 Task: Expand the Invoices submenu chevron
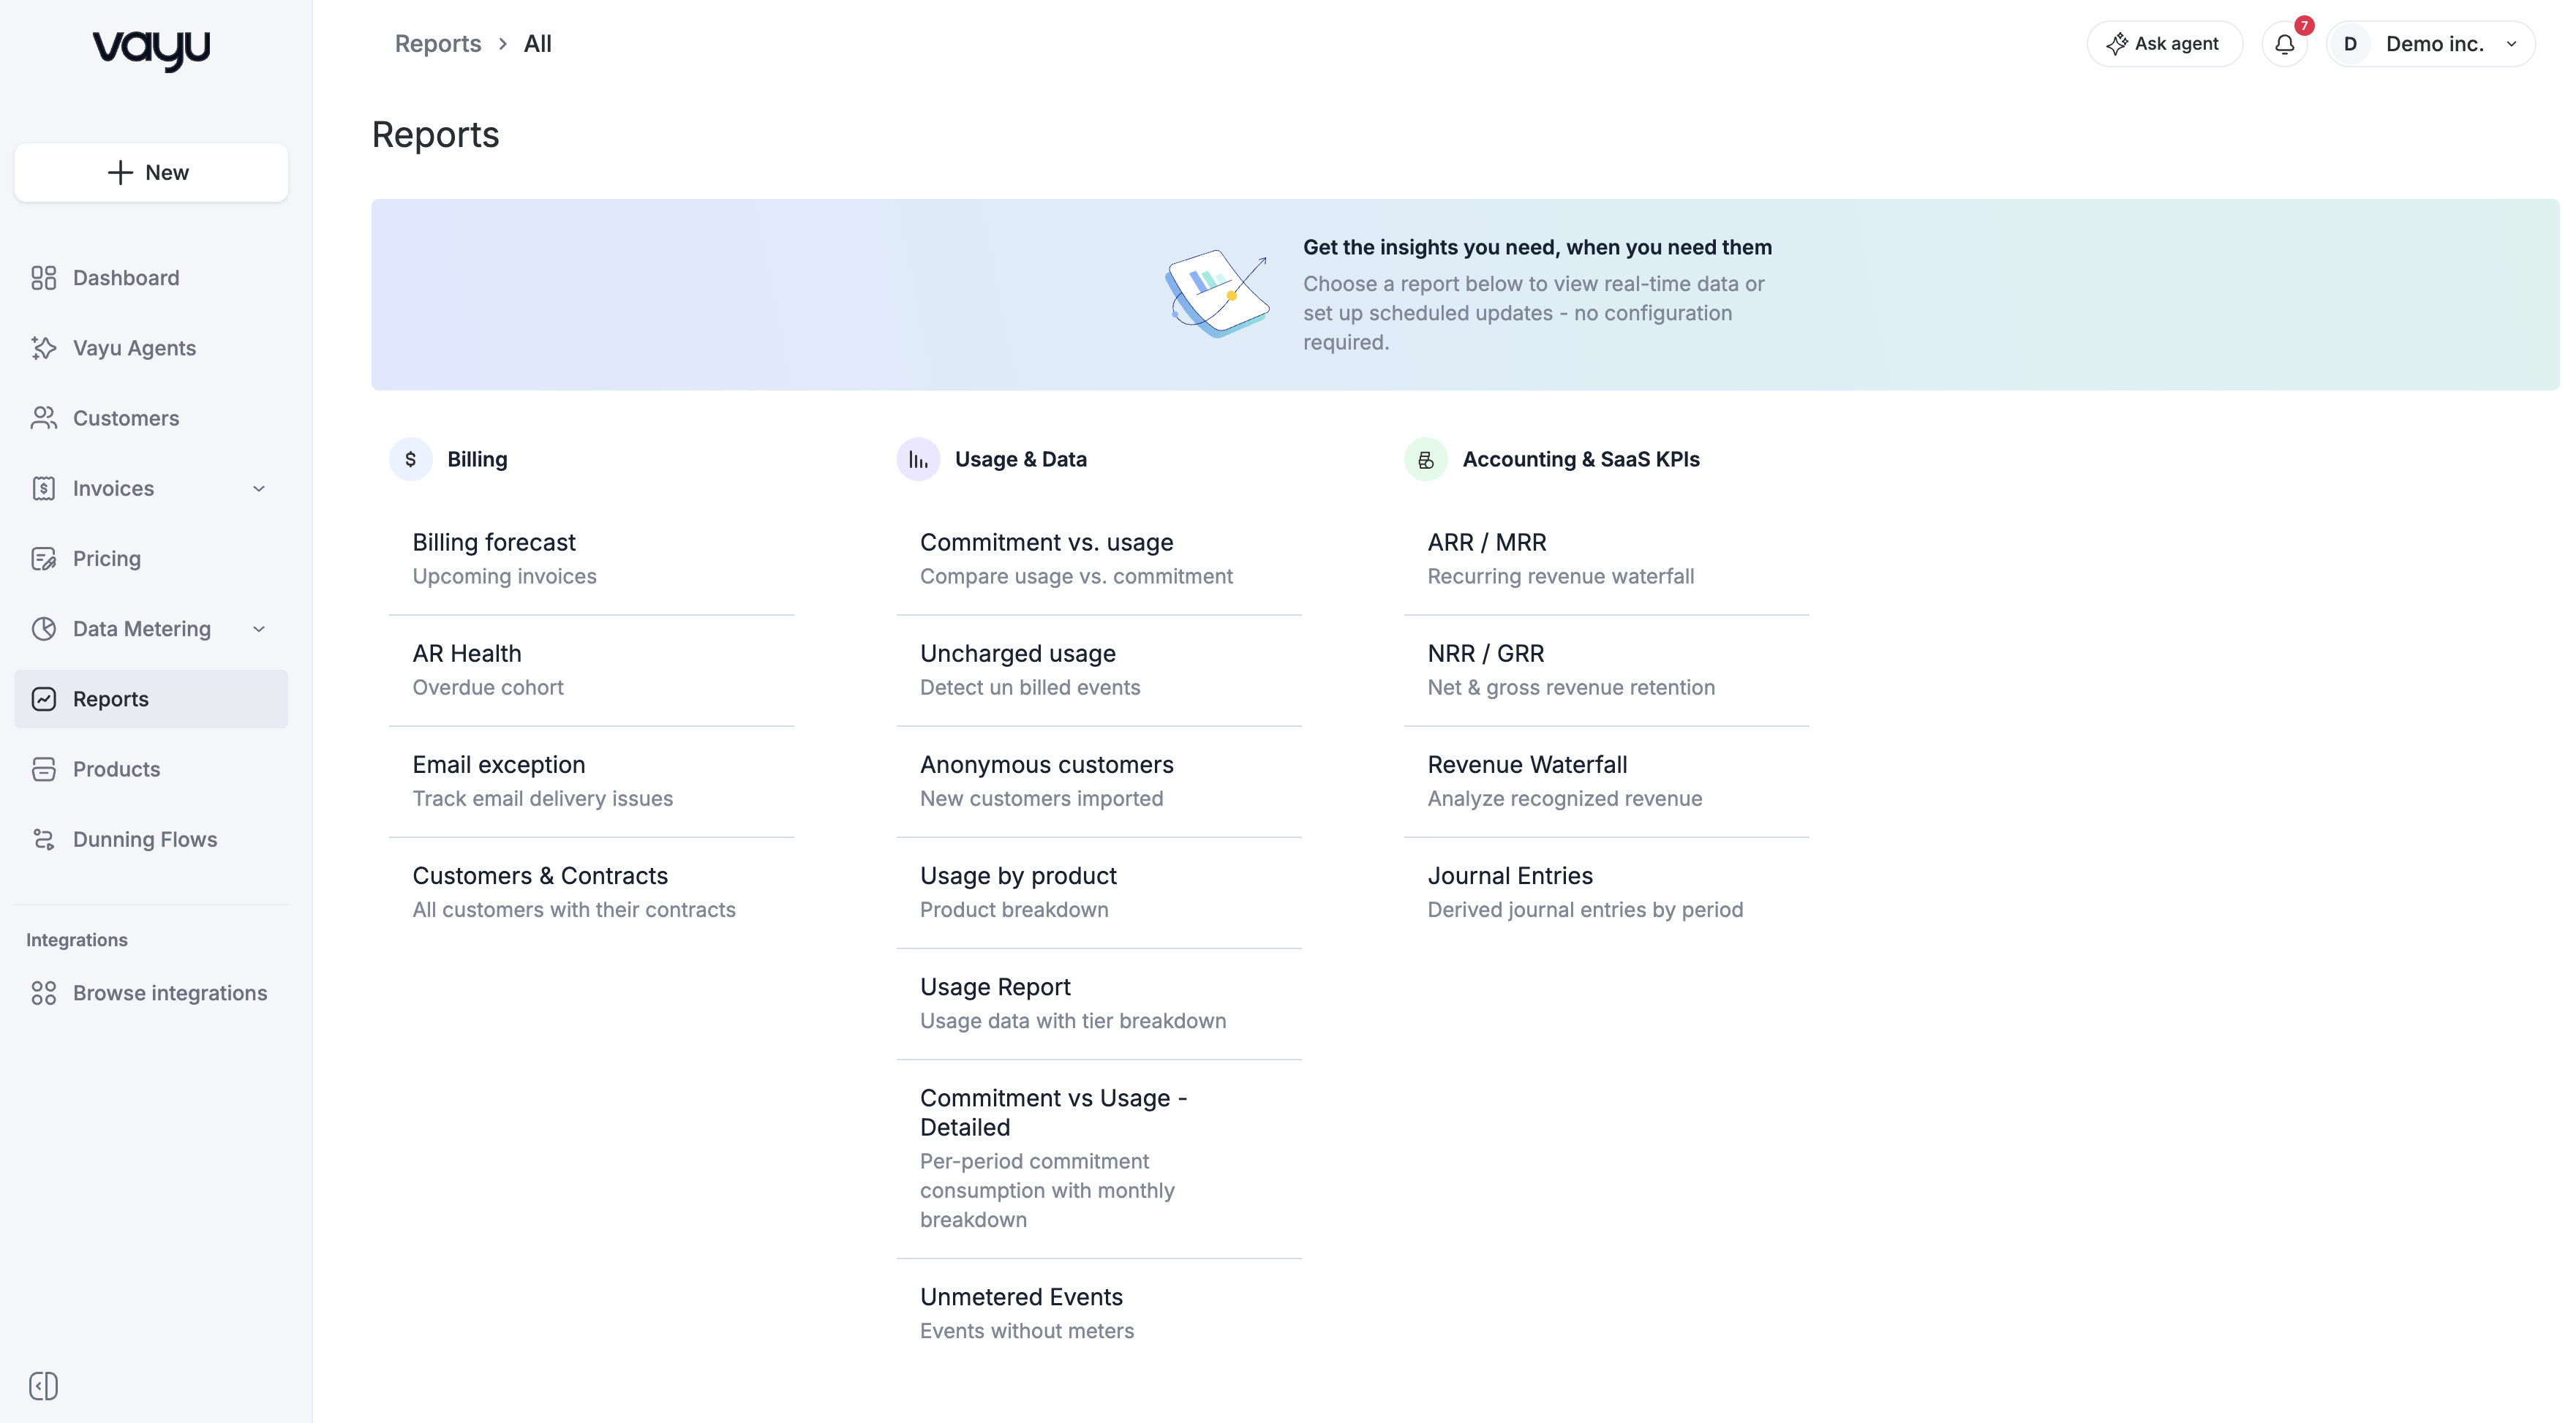click(x=259, y=489)
